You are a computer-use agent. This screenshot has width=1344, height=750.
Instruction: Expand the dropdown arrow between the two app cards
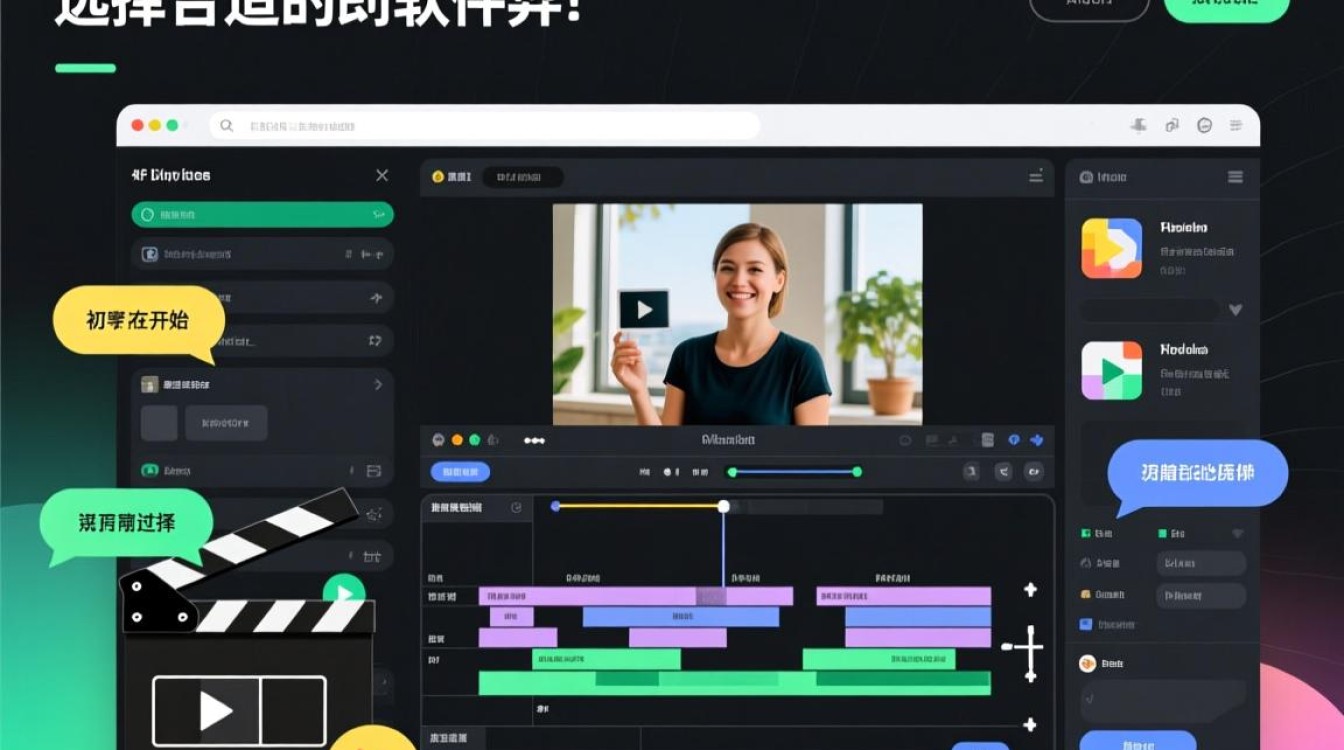coord(1235,310)
